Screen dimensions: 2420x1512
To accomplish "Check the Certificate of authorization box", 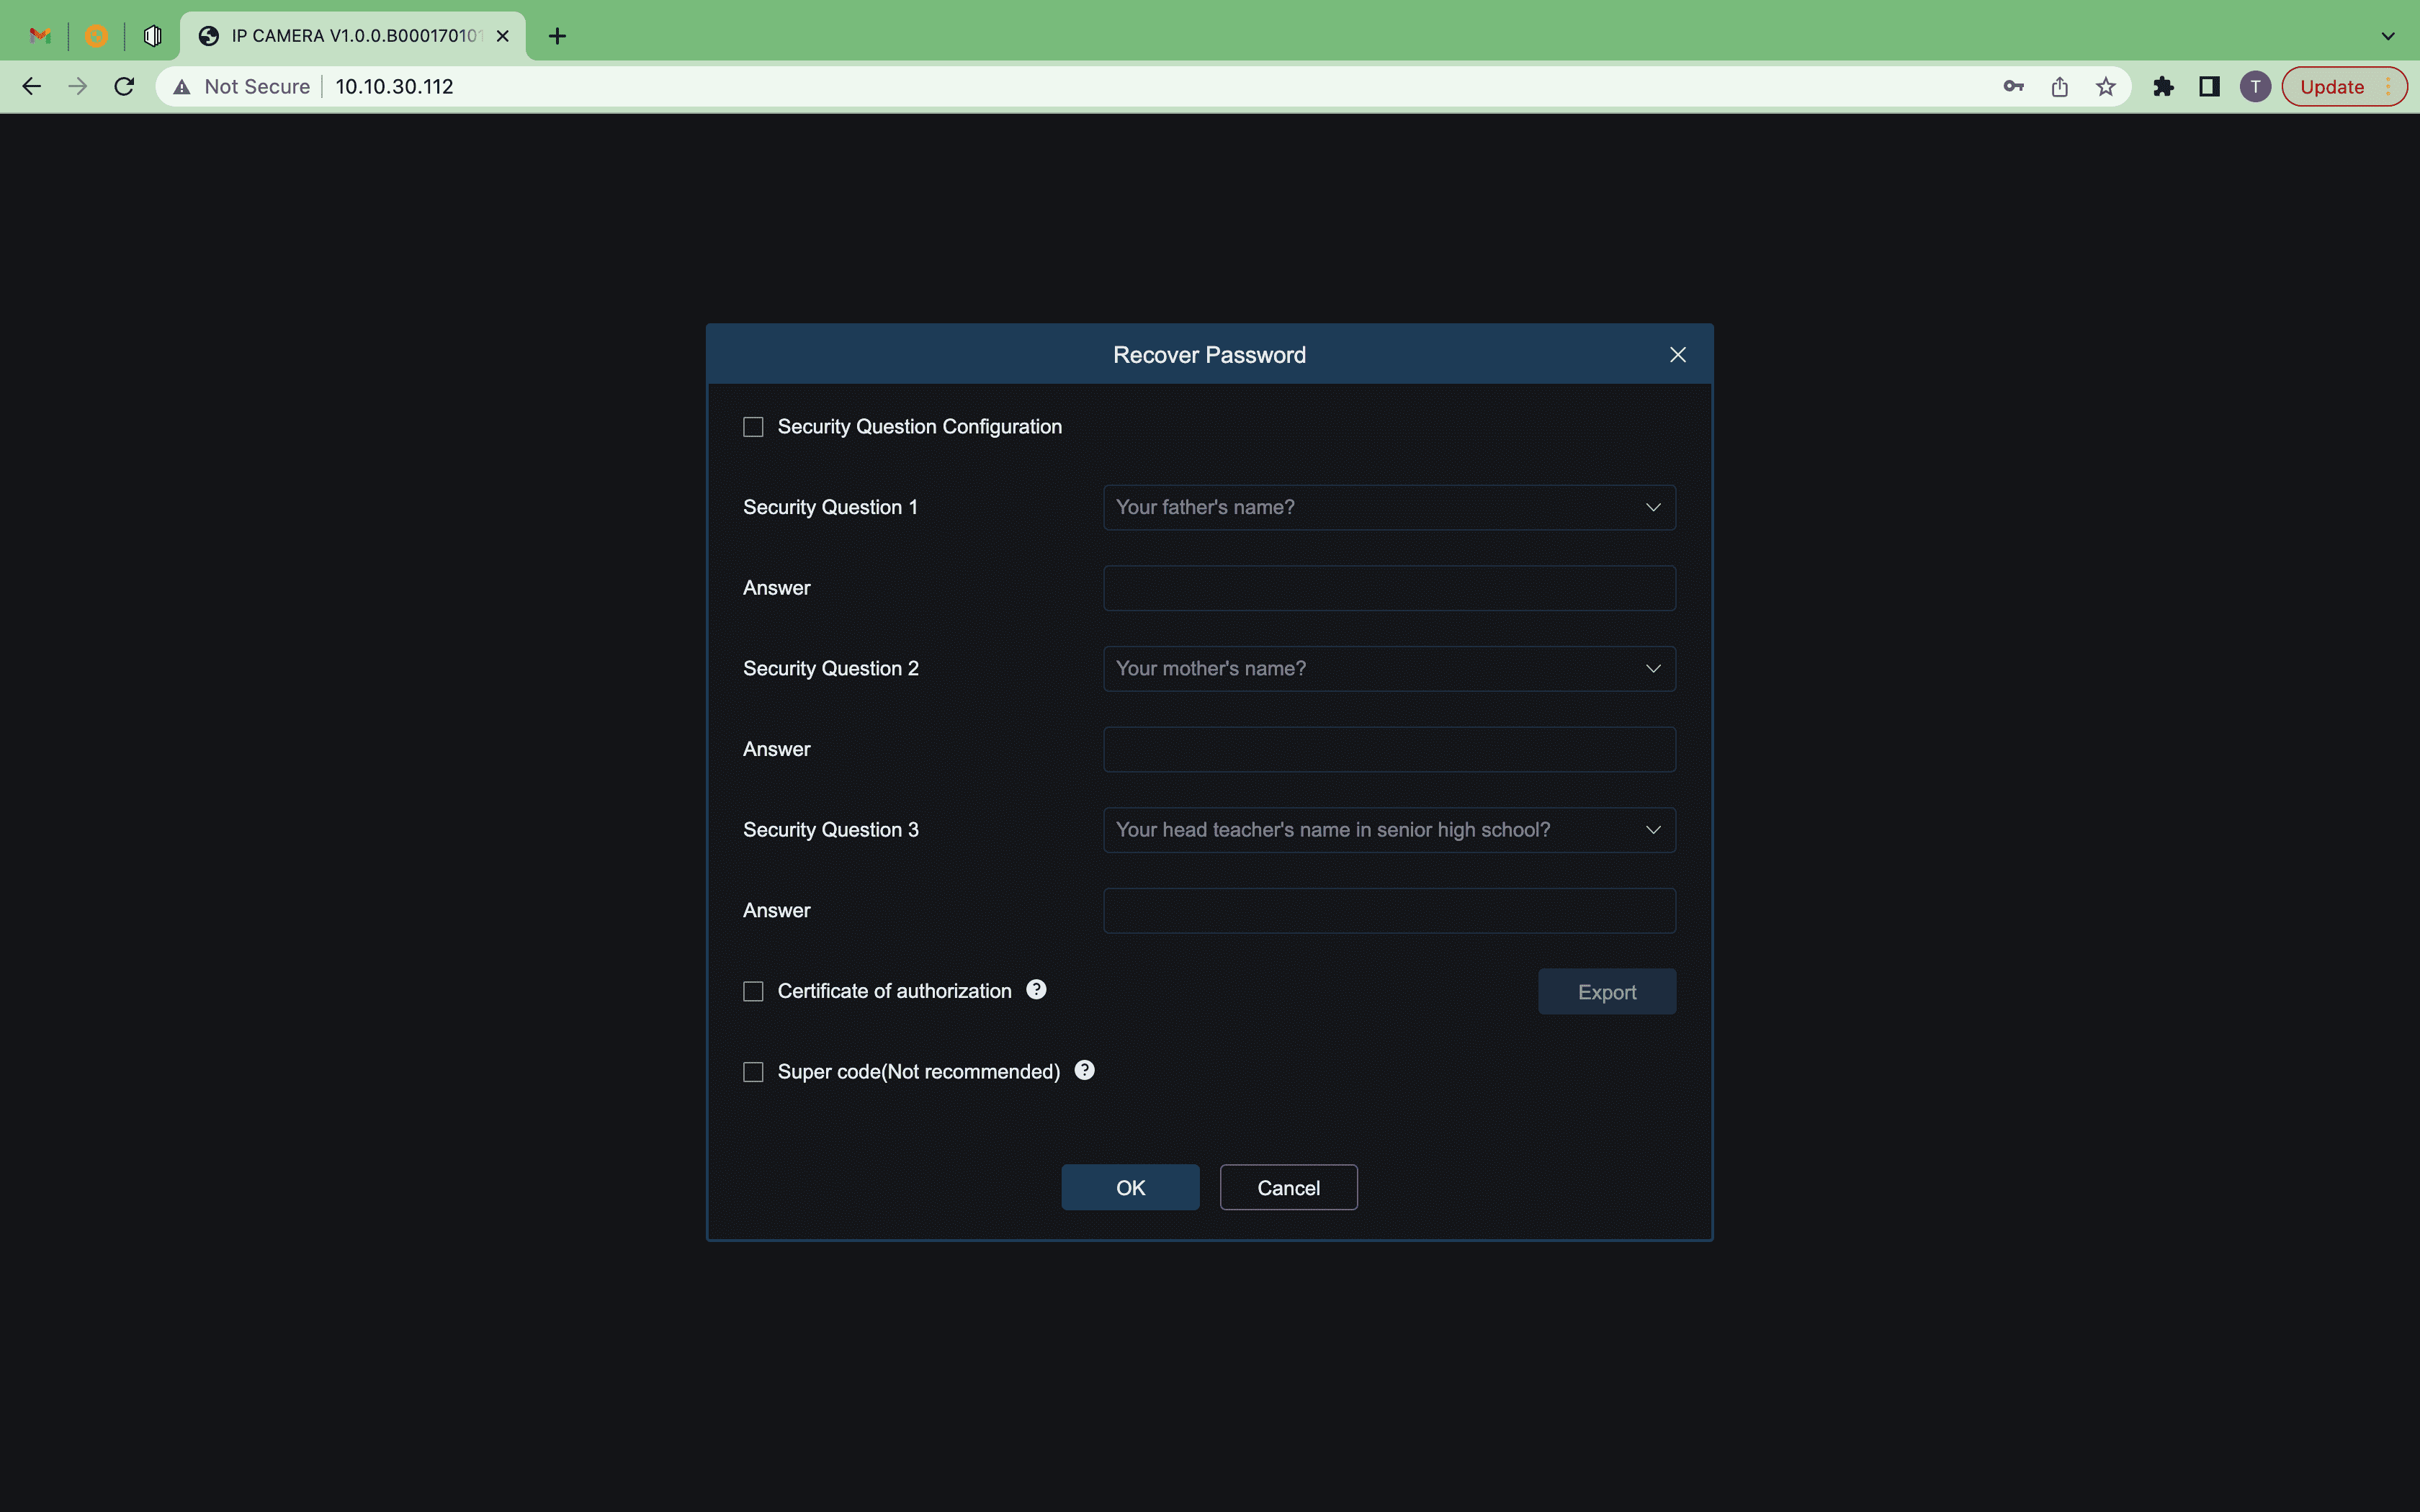I will point(753,991).
